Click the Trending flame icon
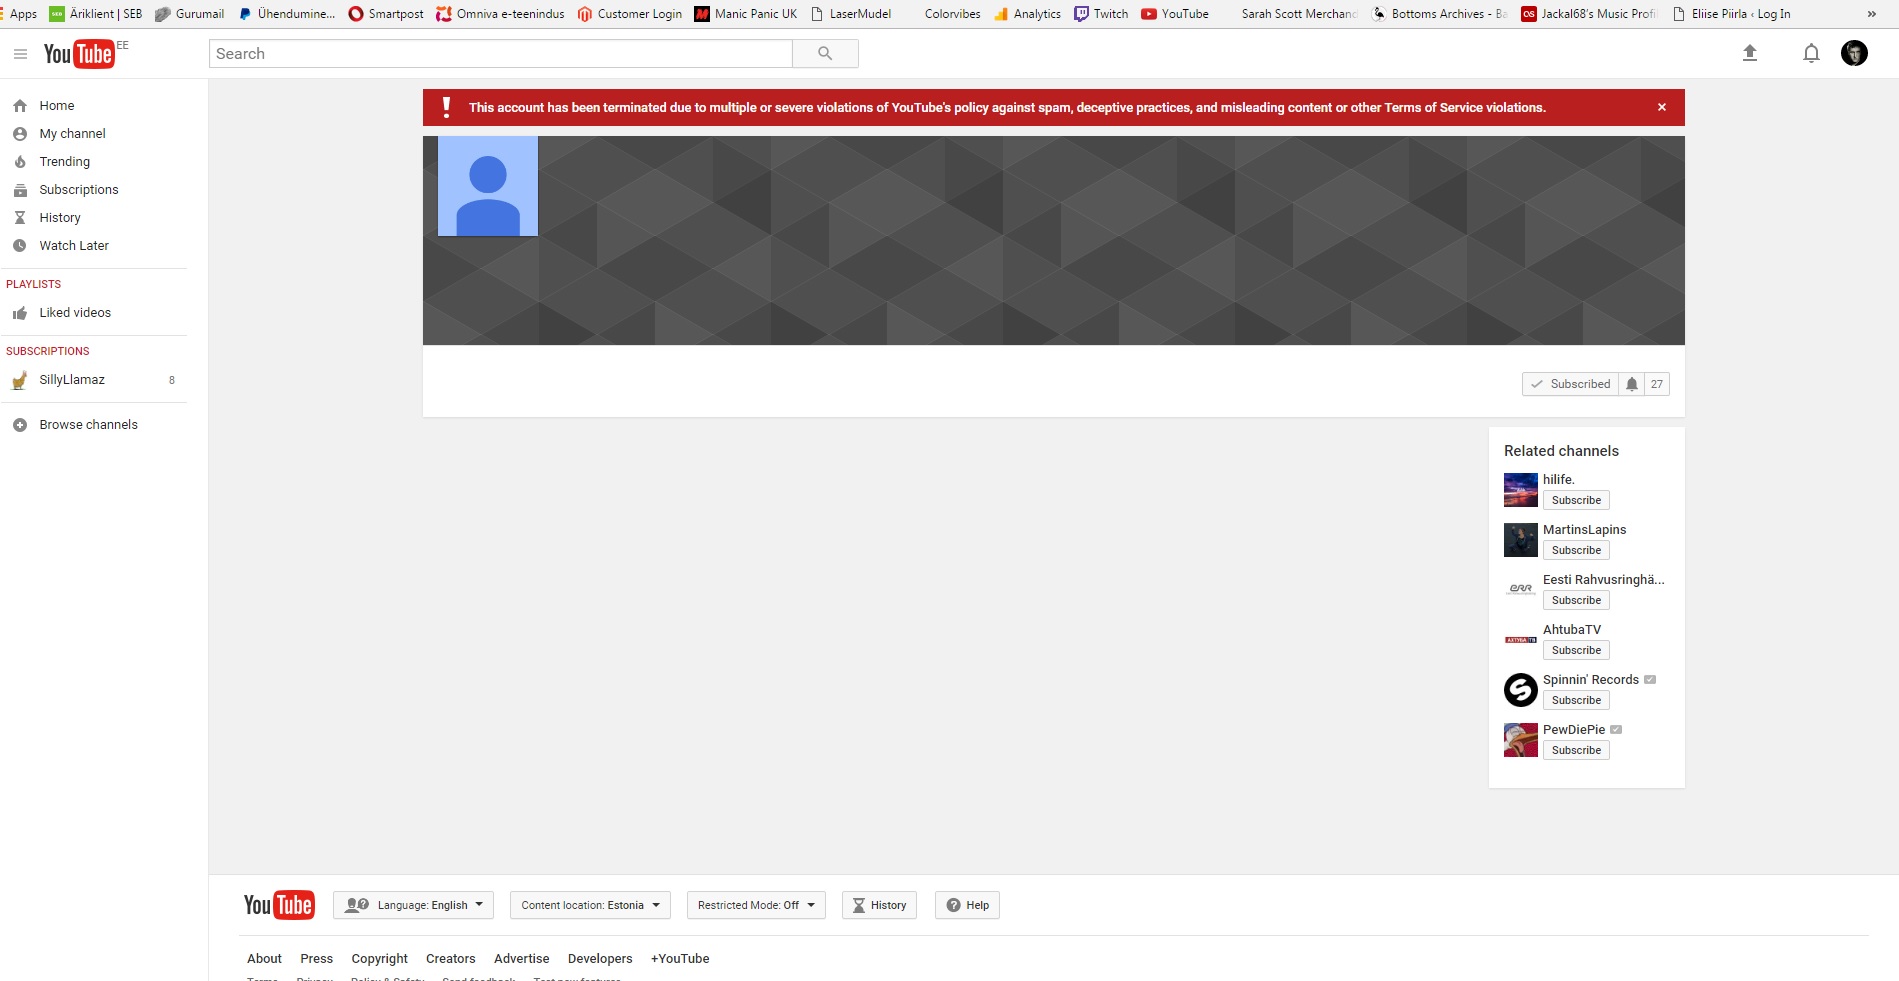Viewport: 1899px width, 981px height. point(20,162)
